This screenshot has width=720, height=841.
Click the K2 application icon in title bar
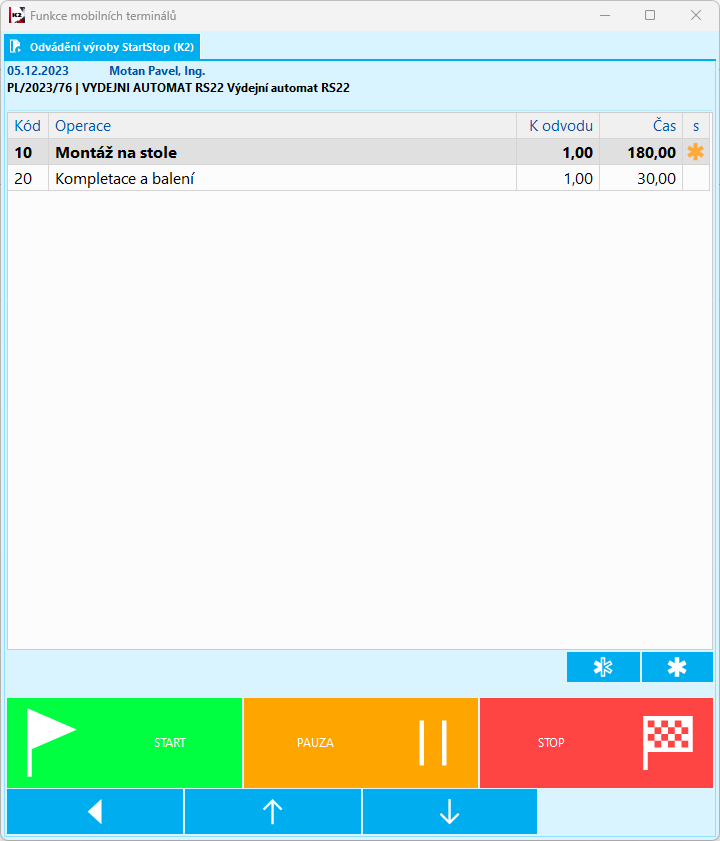tap(17, 15)
